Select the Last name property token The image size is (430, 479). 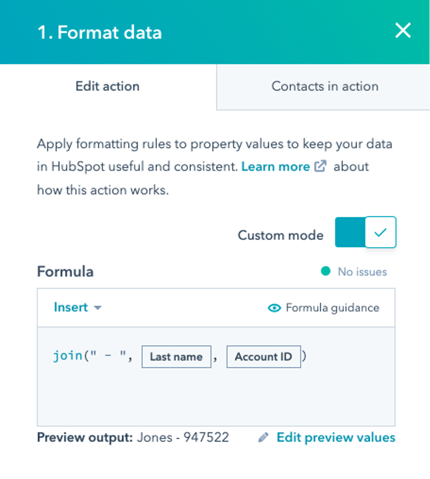click(x=176, y=357)
